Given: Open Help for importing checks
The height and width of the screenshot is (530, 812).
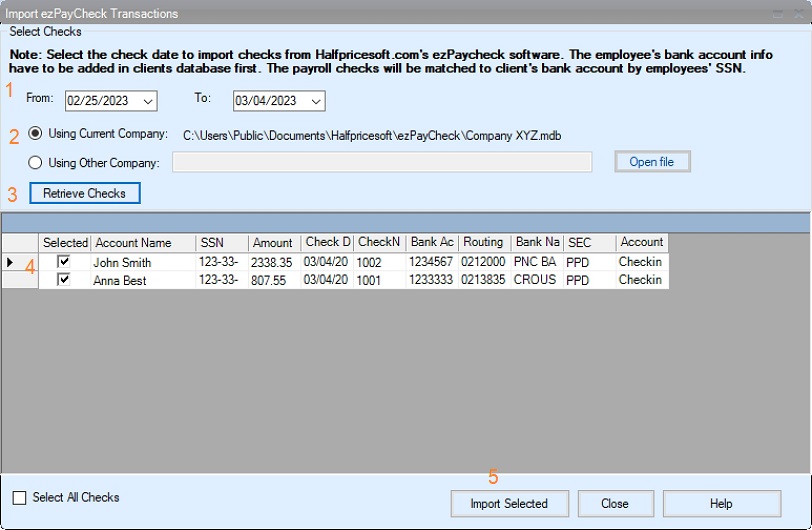Looking at the screenshot, I should 720,503.
